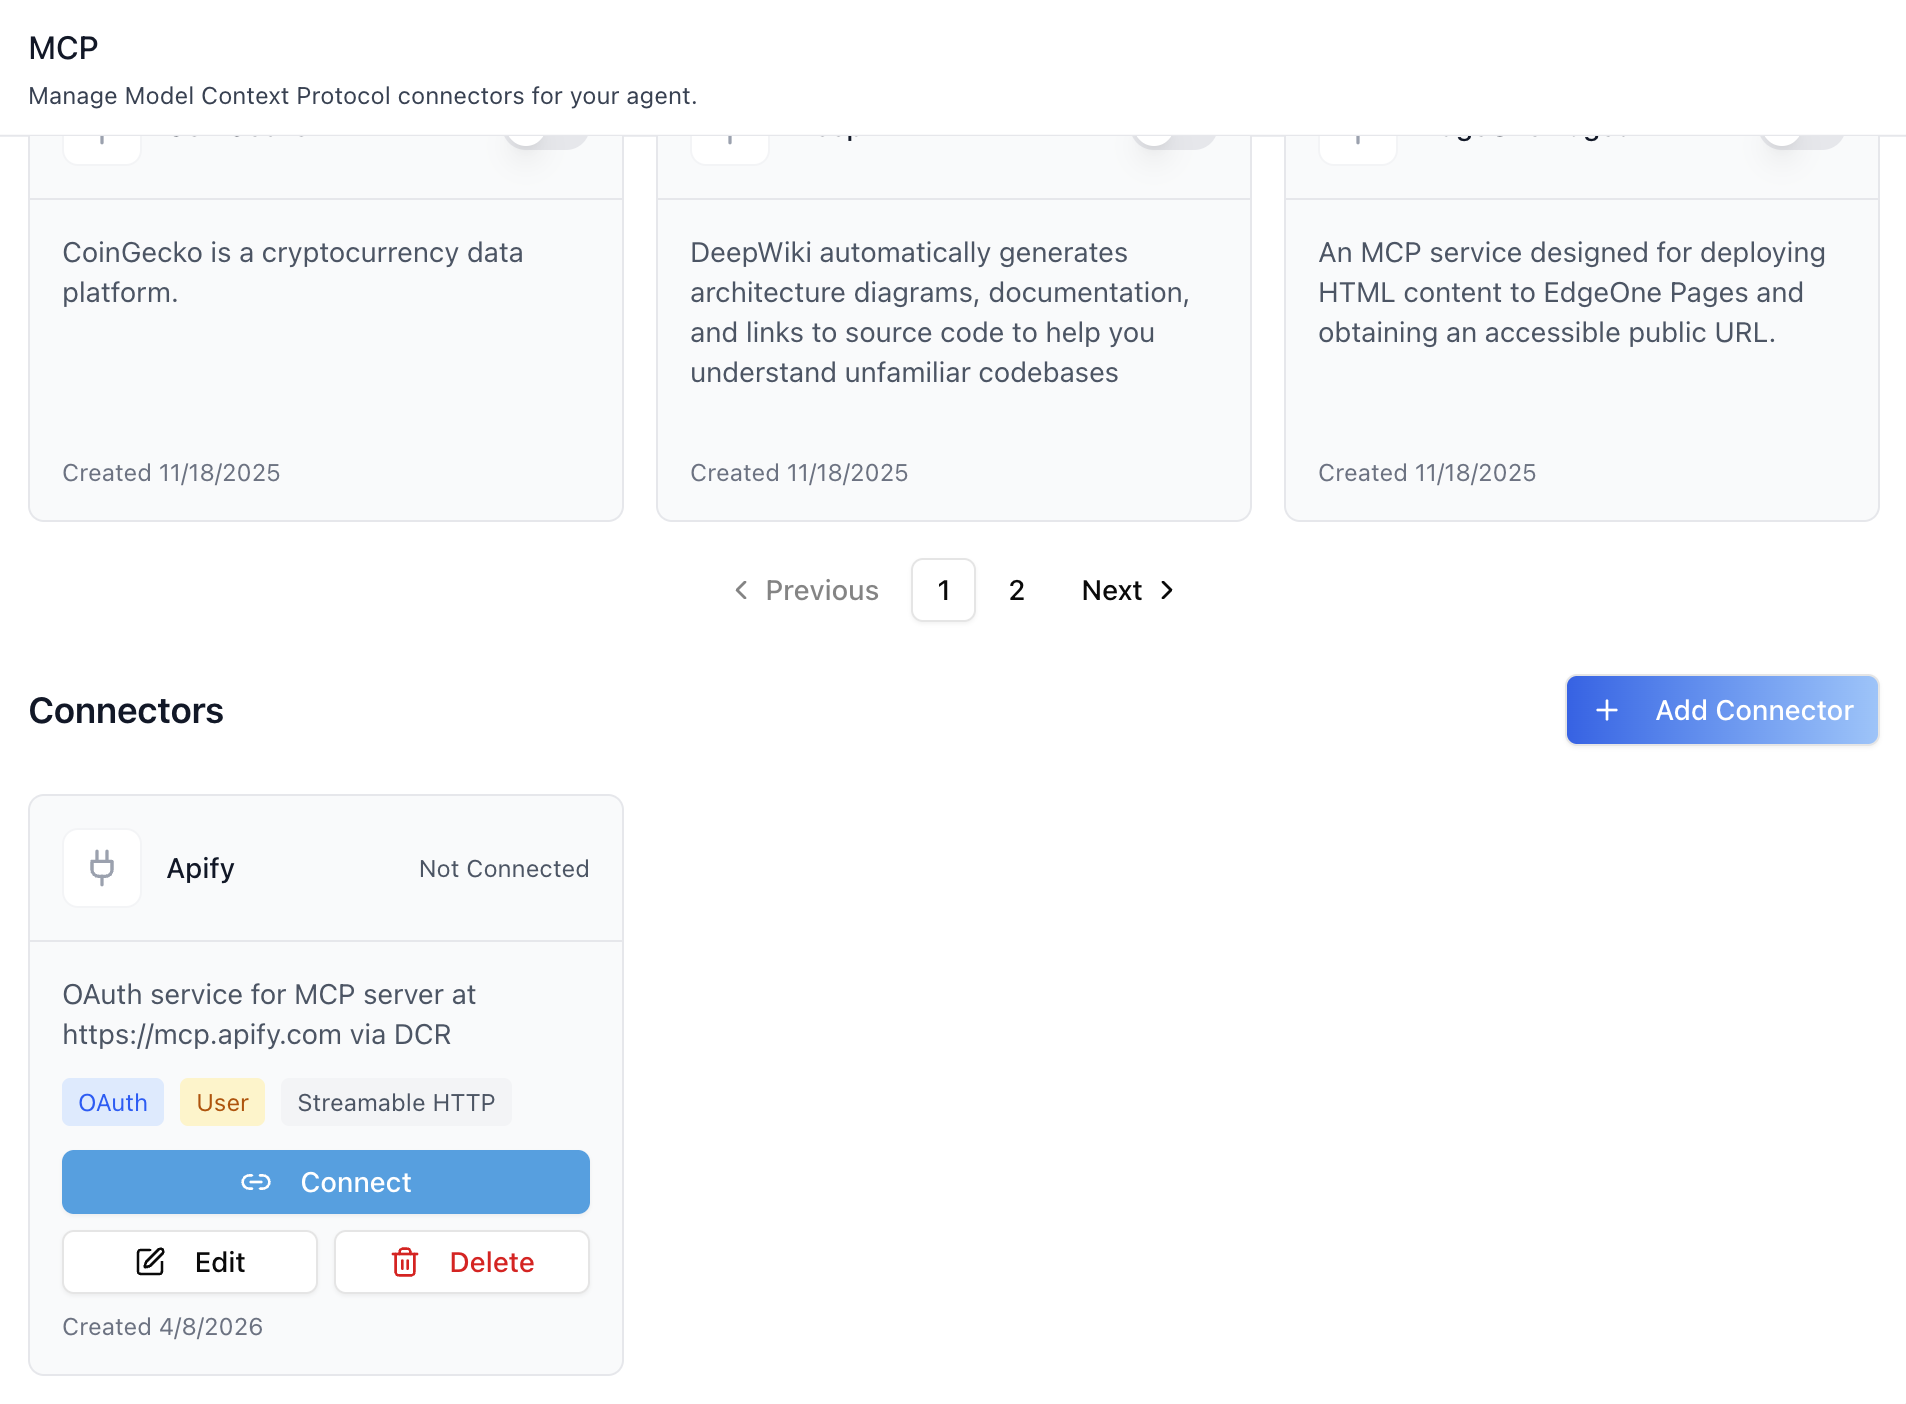The width and height of the screenshot is (1906, 1404).
Task: Click the Not Connected status text
Action: (x=504, y=868)
